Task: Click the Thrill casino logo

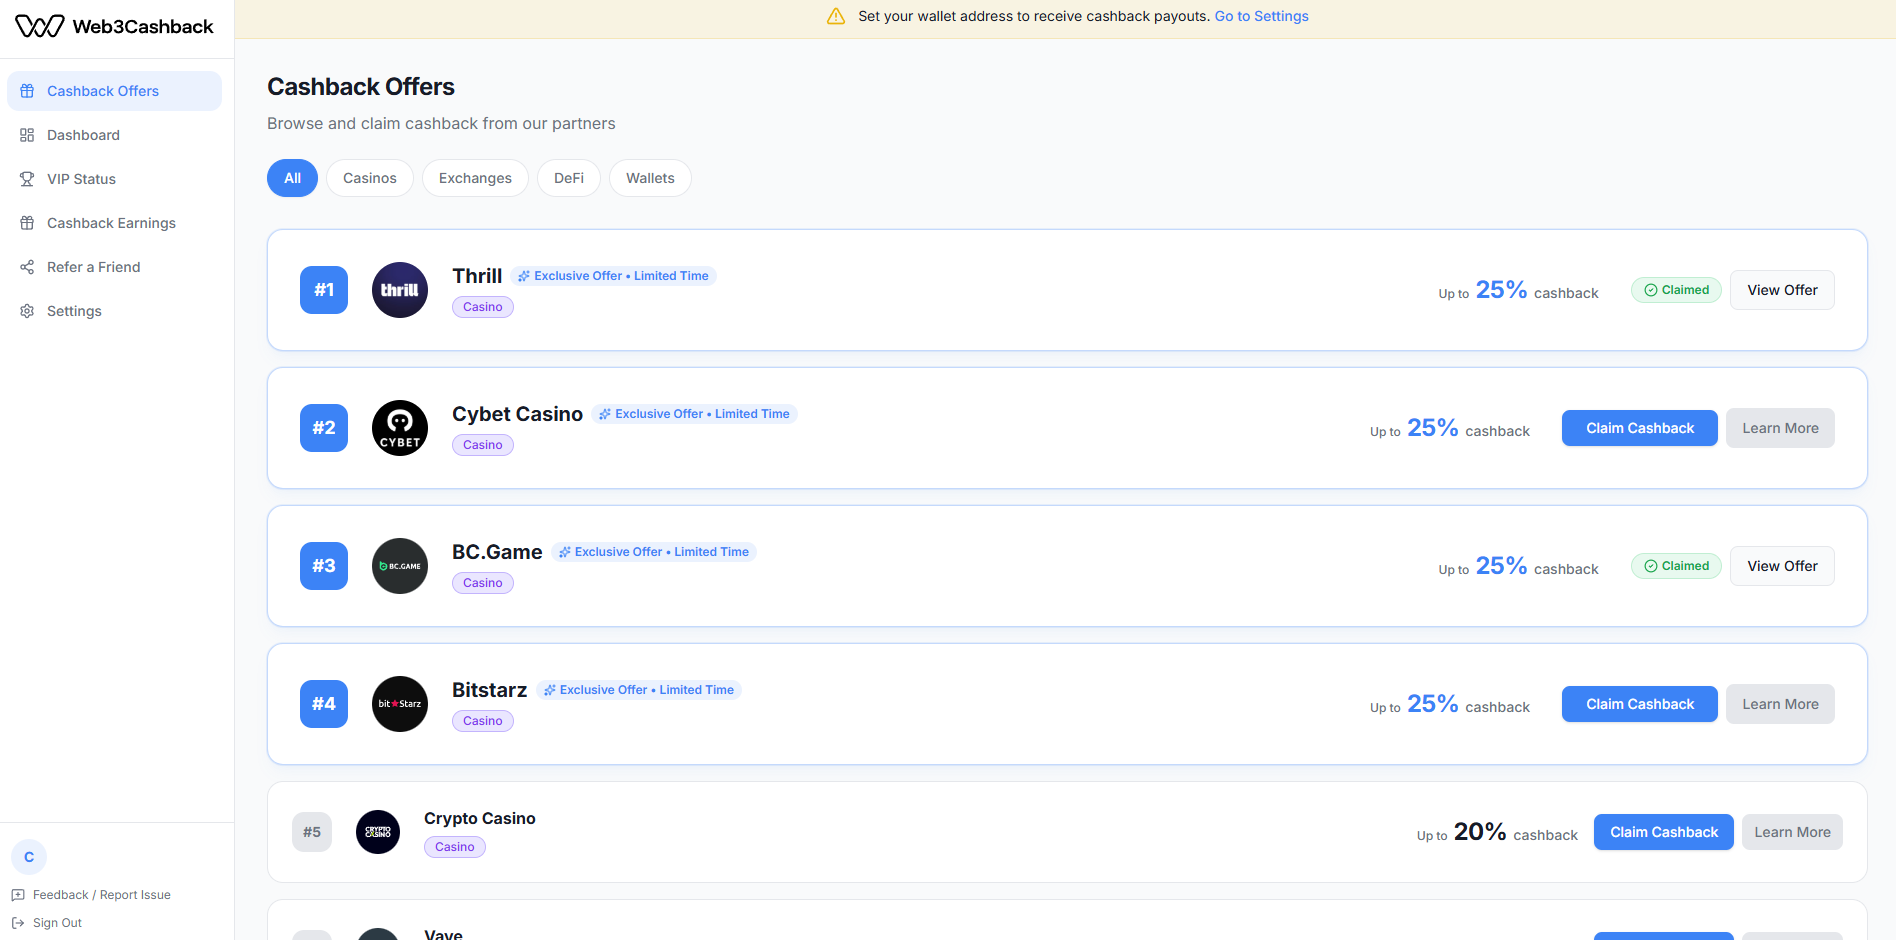Action: [x=400, y=290]
